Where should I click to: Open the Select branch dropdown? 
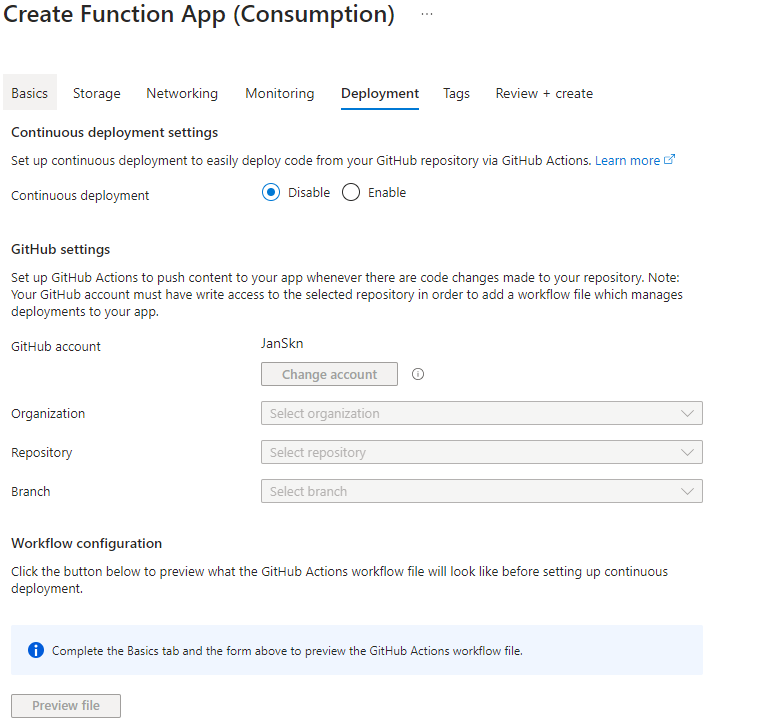481,491
